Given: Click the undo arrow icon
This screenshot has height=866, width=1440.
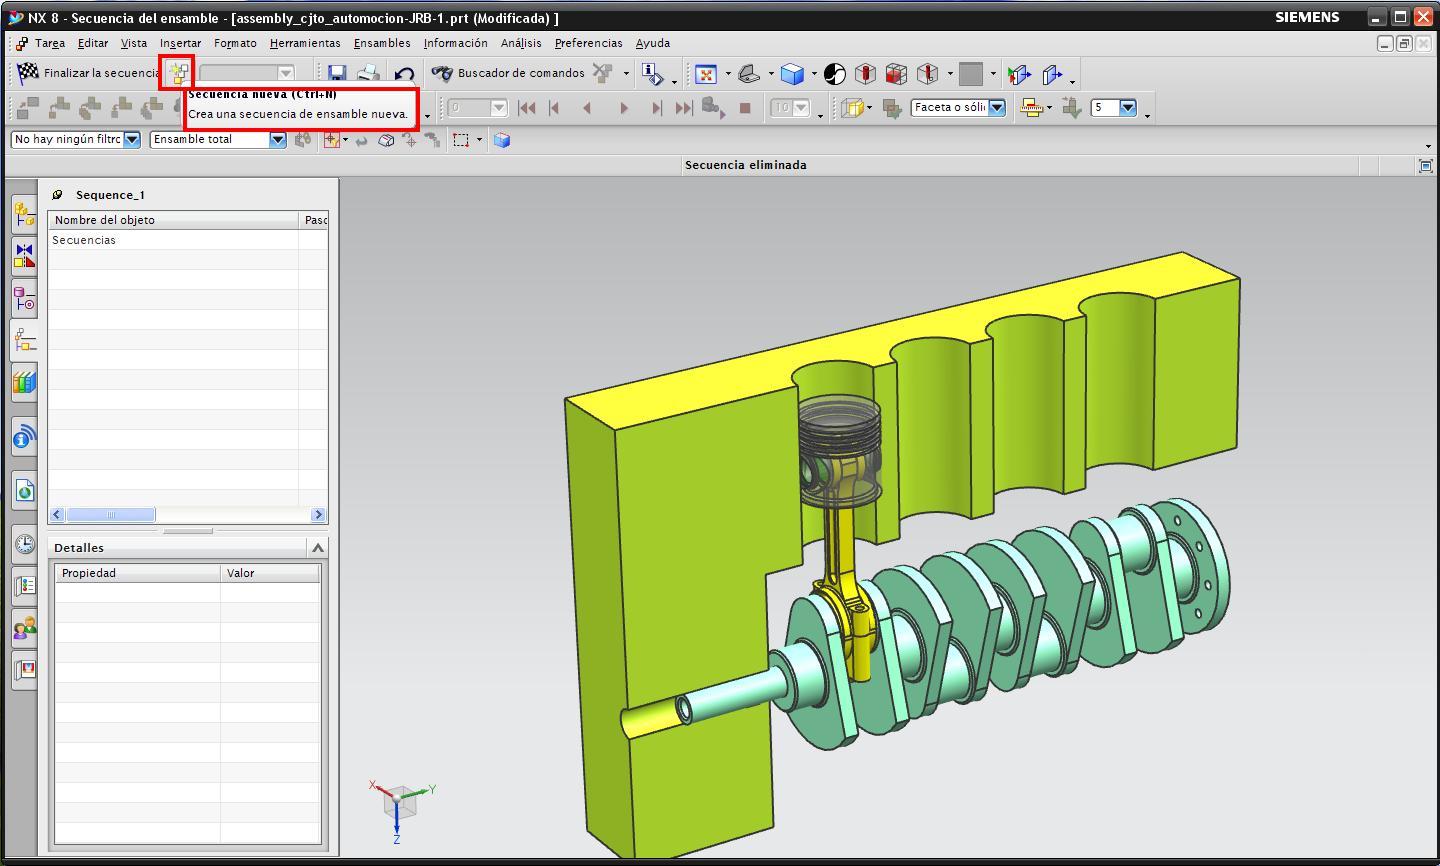Looking at the screenshot, I should tap(404, 73).
